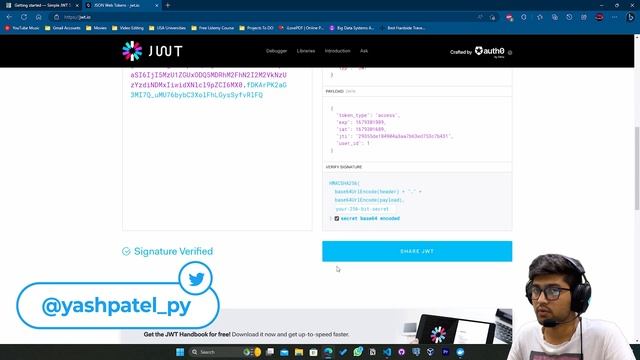
Task: Open the Projects To-DO bookmark folder
Action: pyautogui.click(x=256, y=28)
